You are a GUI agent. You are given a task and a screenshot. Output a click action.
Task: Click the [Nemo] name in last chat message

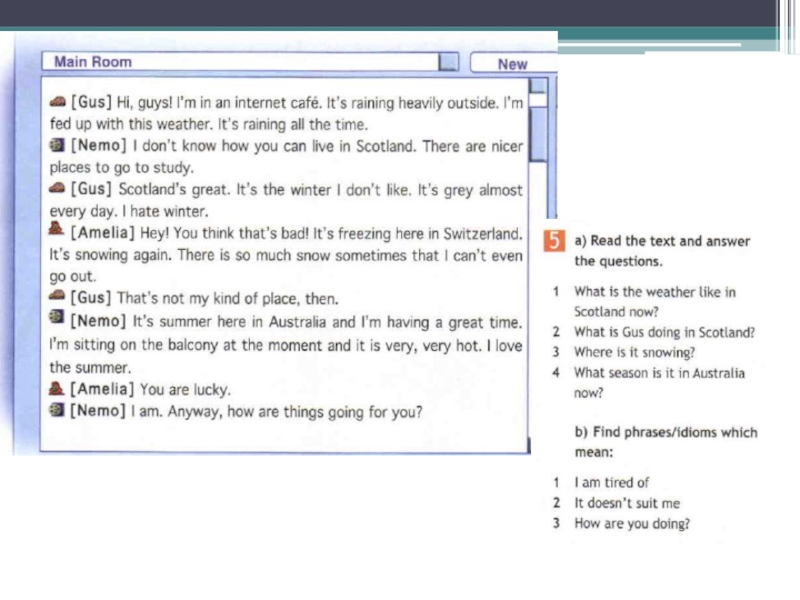(x=98, y=411)
